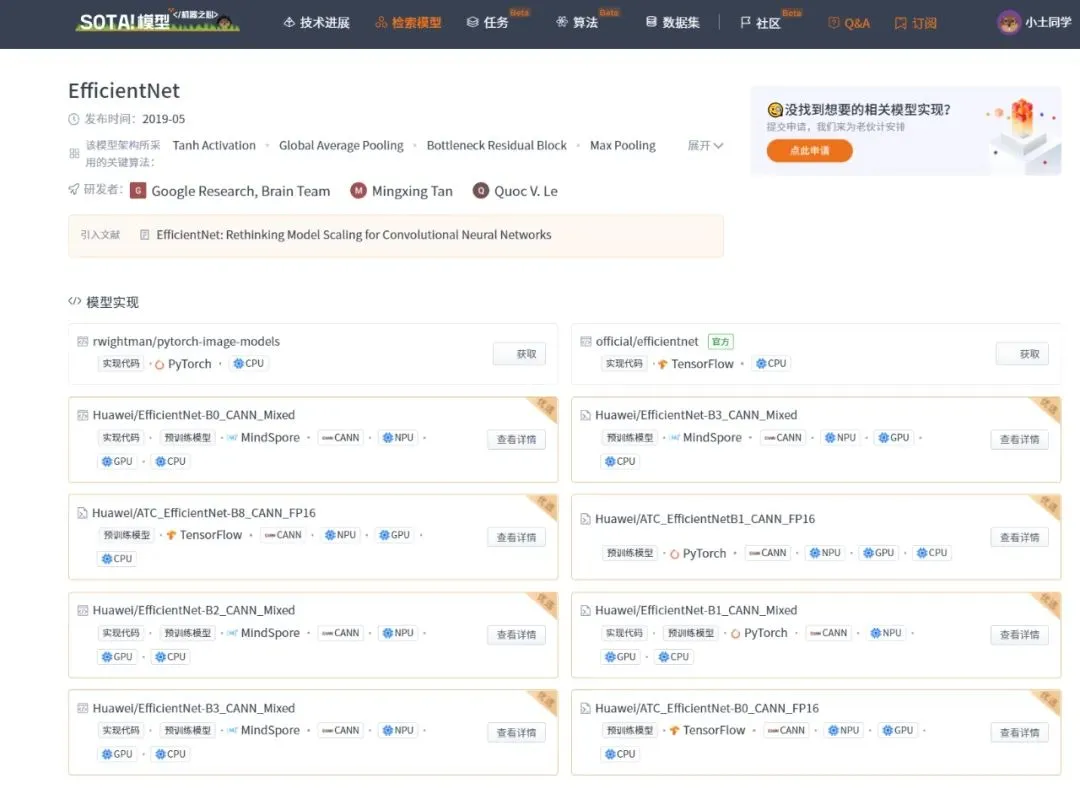Viewport: 1080px width, 794px height.
Task: Click TensorFlow icon in ATC_EfficientNet-B8 card
Action: pos(172,535)
